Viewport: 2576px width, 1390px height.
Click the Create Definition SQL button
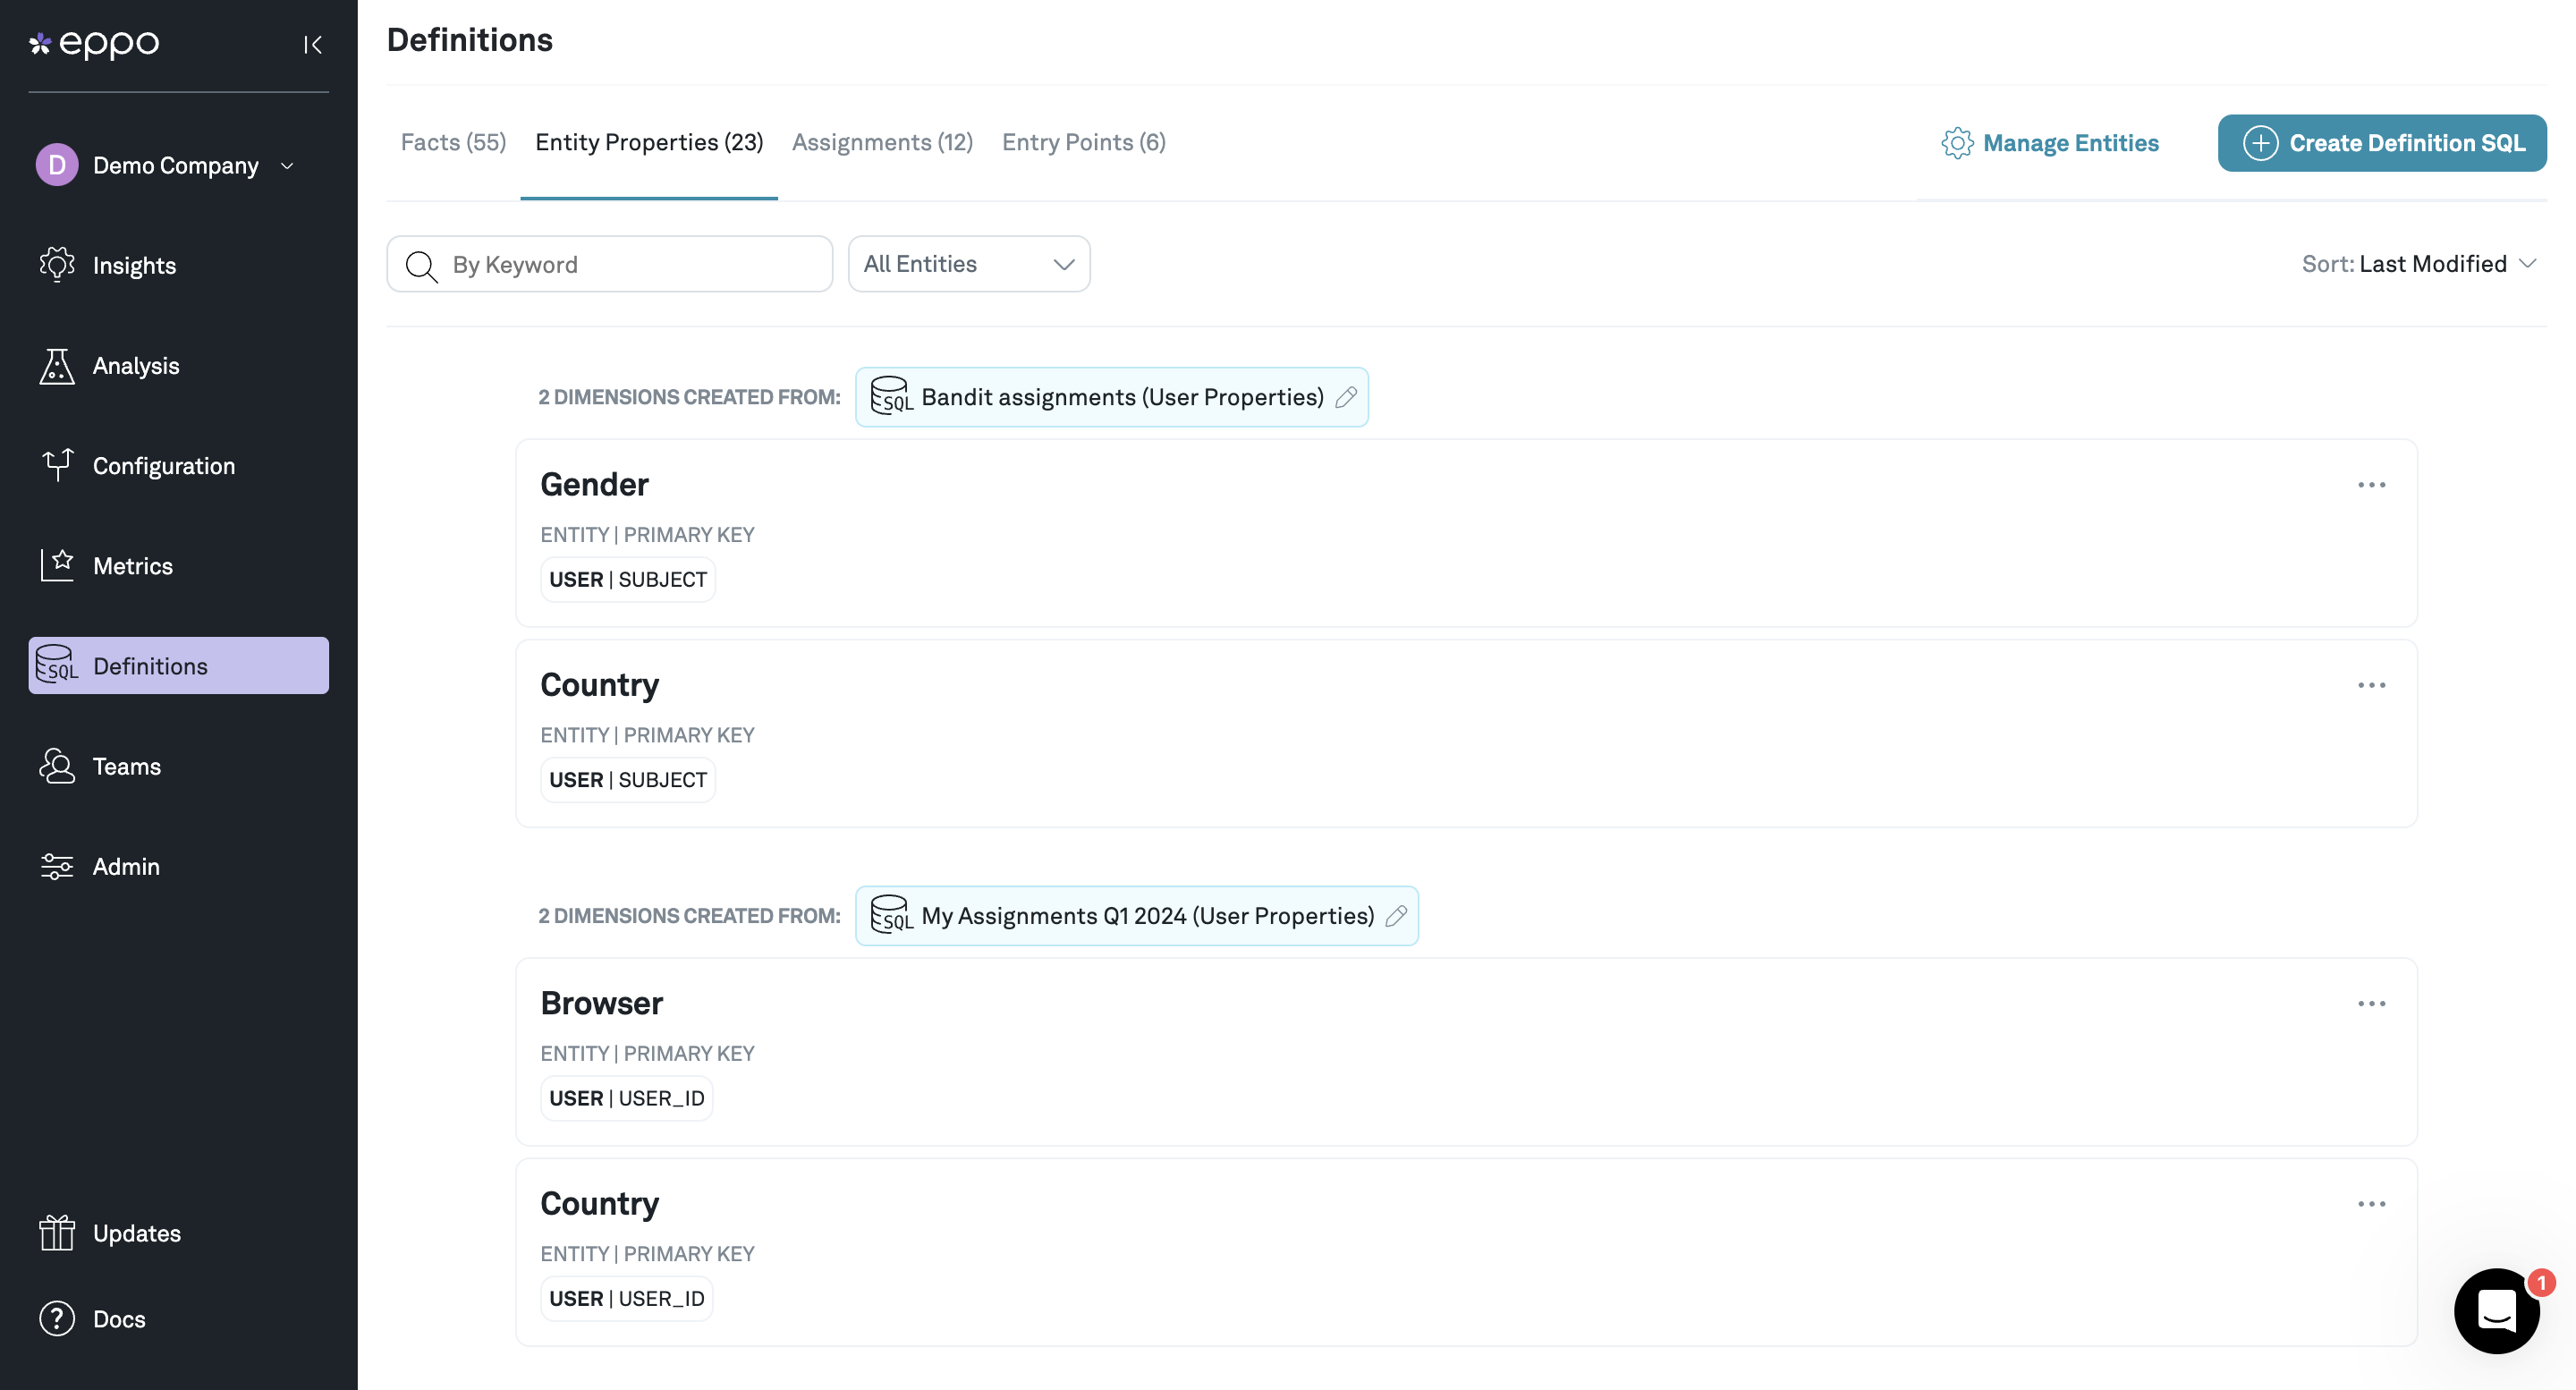tap(2382, 143)
